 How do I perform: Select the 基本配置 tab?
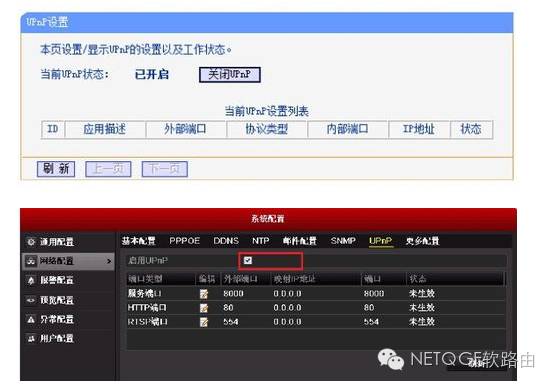click(x=139, y=241)
